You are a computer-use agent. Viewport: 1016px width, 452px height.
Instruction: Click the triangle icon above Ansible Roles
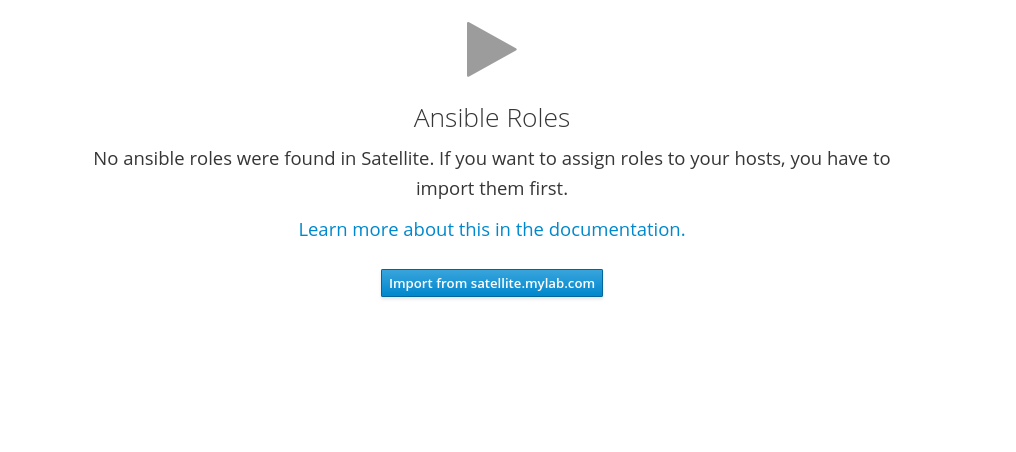click(491, 49)
